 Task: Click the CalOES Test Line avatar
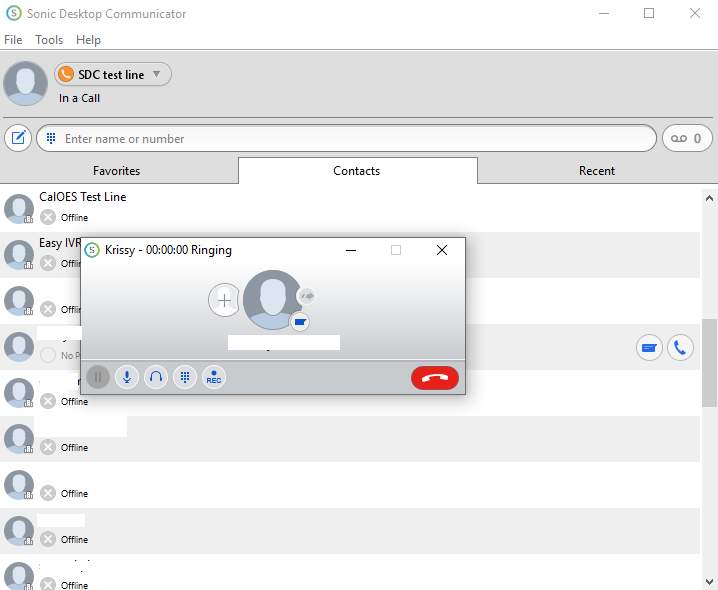pos(19,209)
